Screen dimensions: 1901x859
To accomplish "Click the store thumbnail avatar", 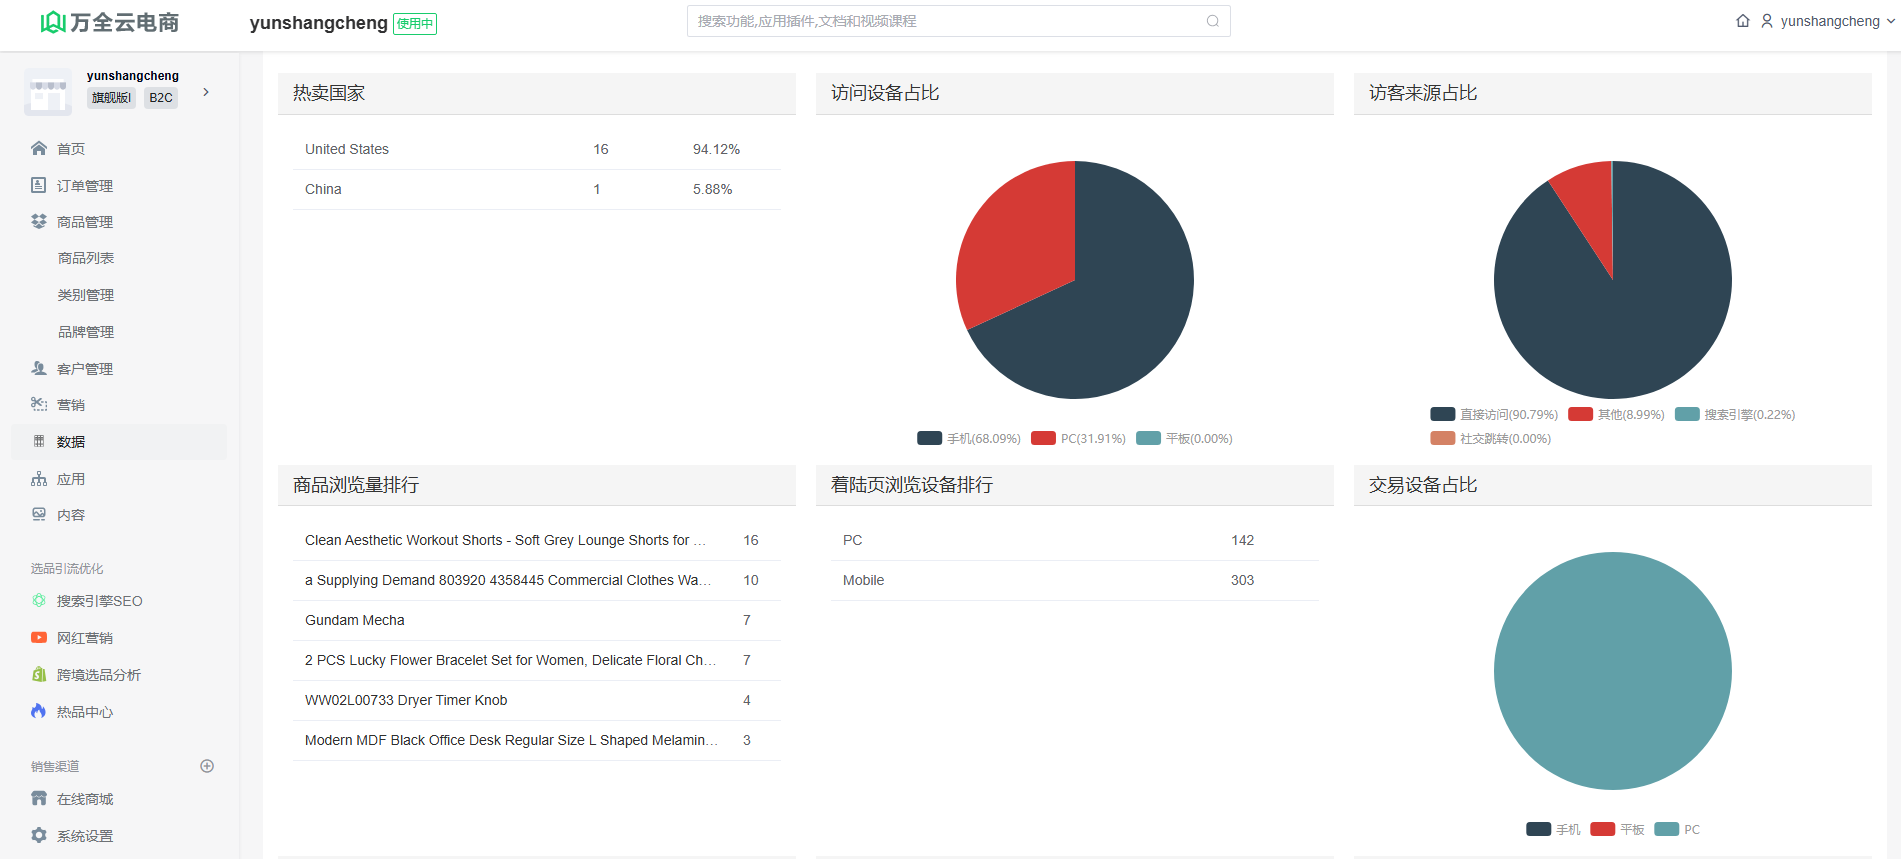I will click(47, 92).
